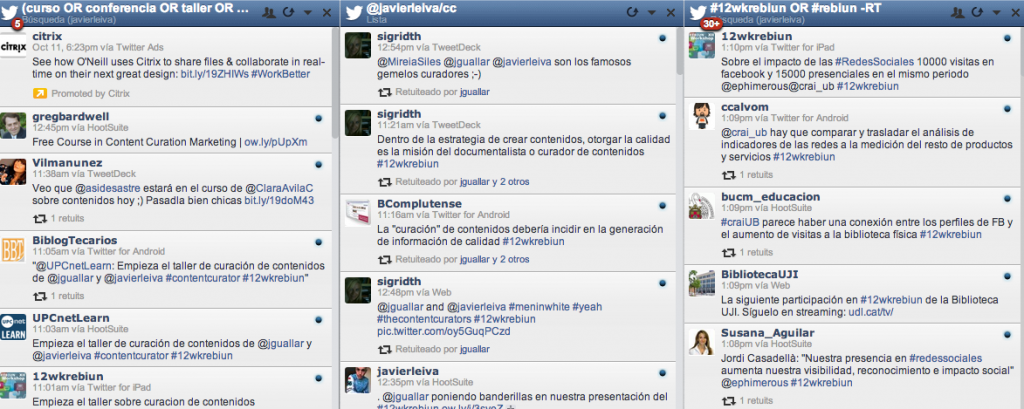Open the BibliotecaUJI avatar
Image resolution: width=1024 pixels, height=409 pixels.
tap(701, 283)
